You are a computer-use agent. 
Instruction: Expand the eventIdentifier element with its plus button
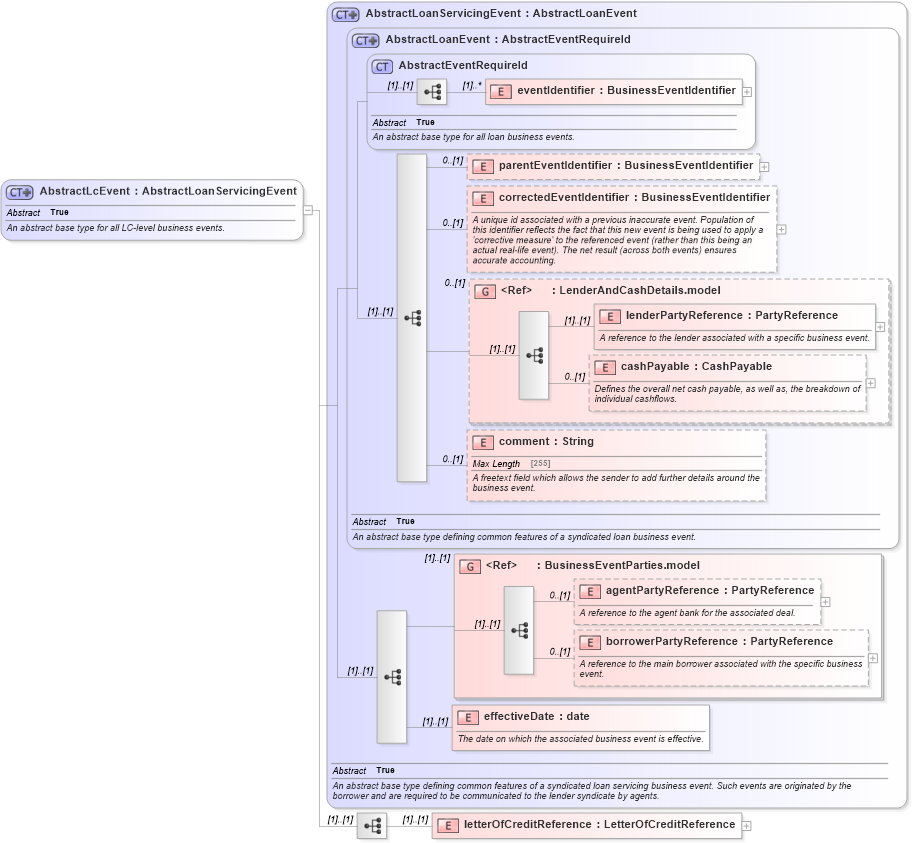[x=748, y=91]
